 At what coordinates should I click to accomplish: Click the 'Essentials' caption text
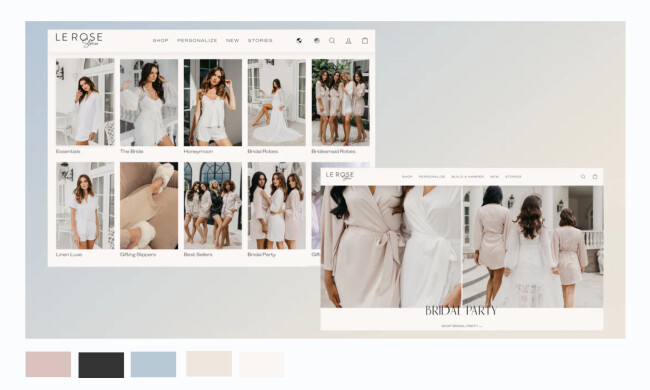[x=68, y=151]
